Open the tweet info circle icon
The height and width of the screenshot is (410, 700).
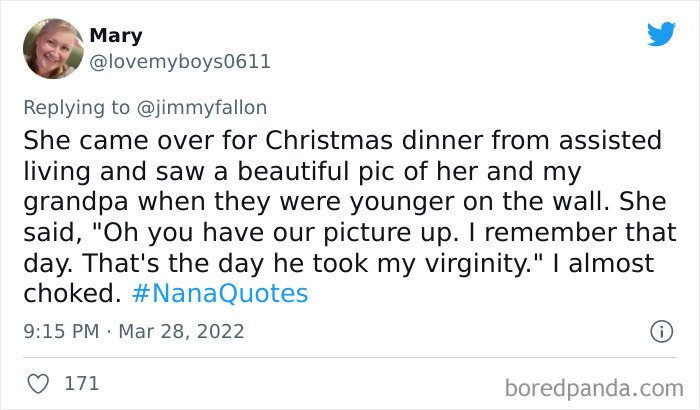tap(660, 331)
